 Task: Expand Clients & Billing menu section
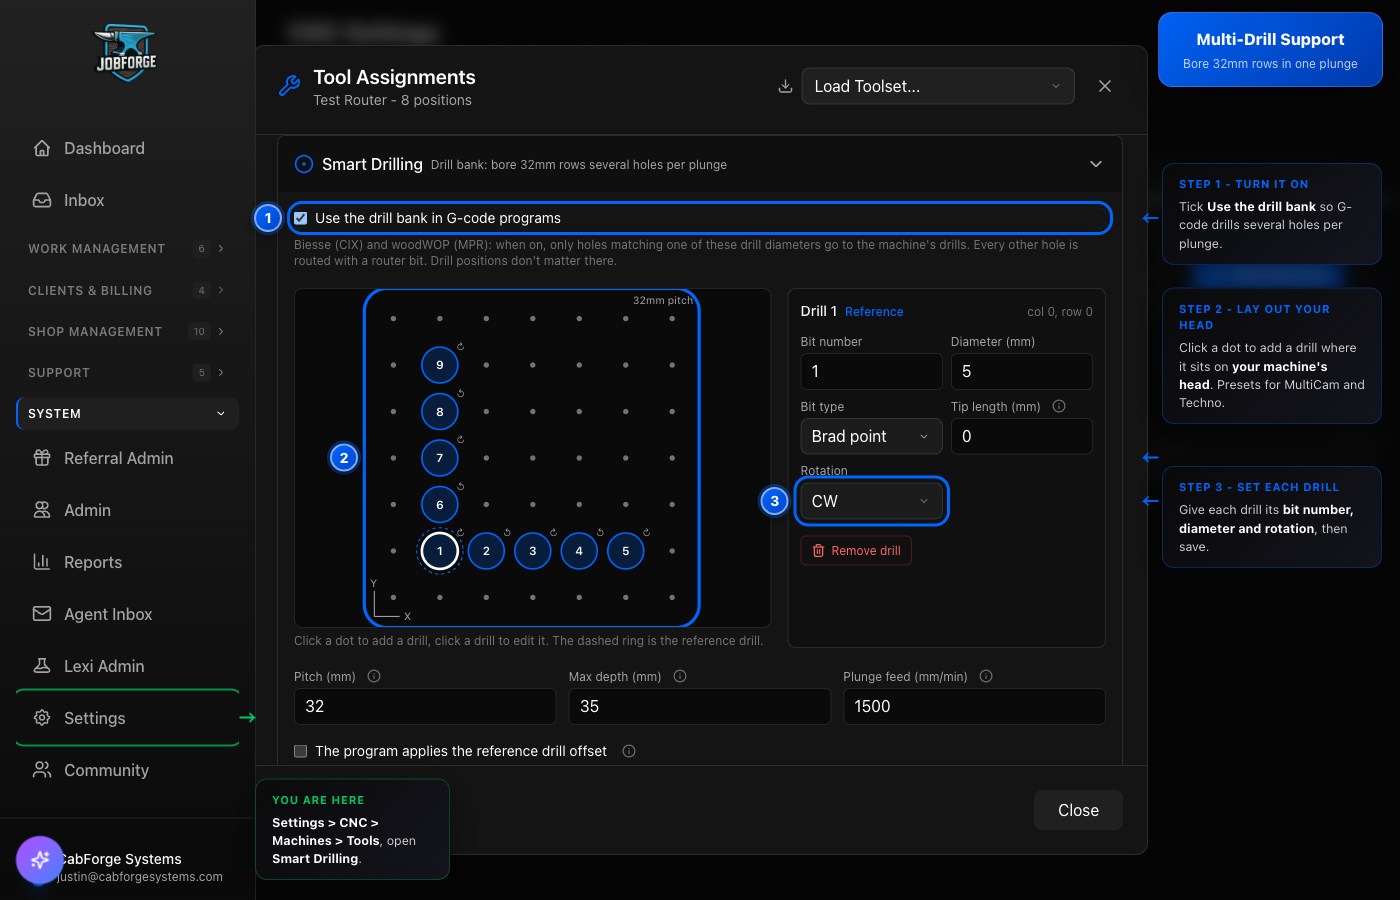[x=127, y=290]
